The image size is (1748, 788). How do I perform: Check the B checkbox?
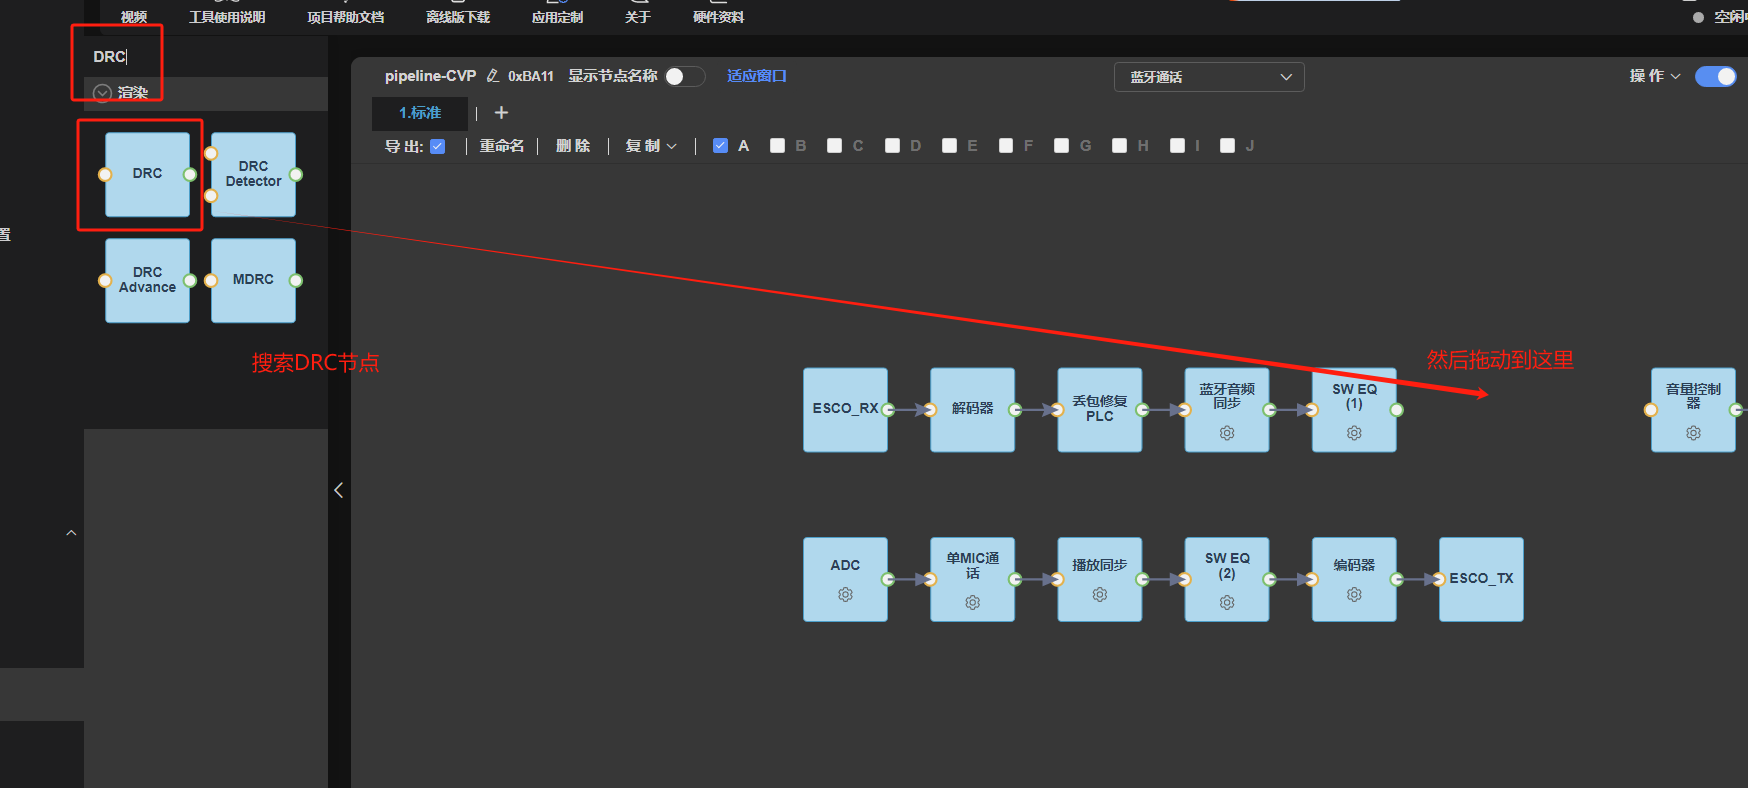(x=777, y=146)
